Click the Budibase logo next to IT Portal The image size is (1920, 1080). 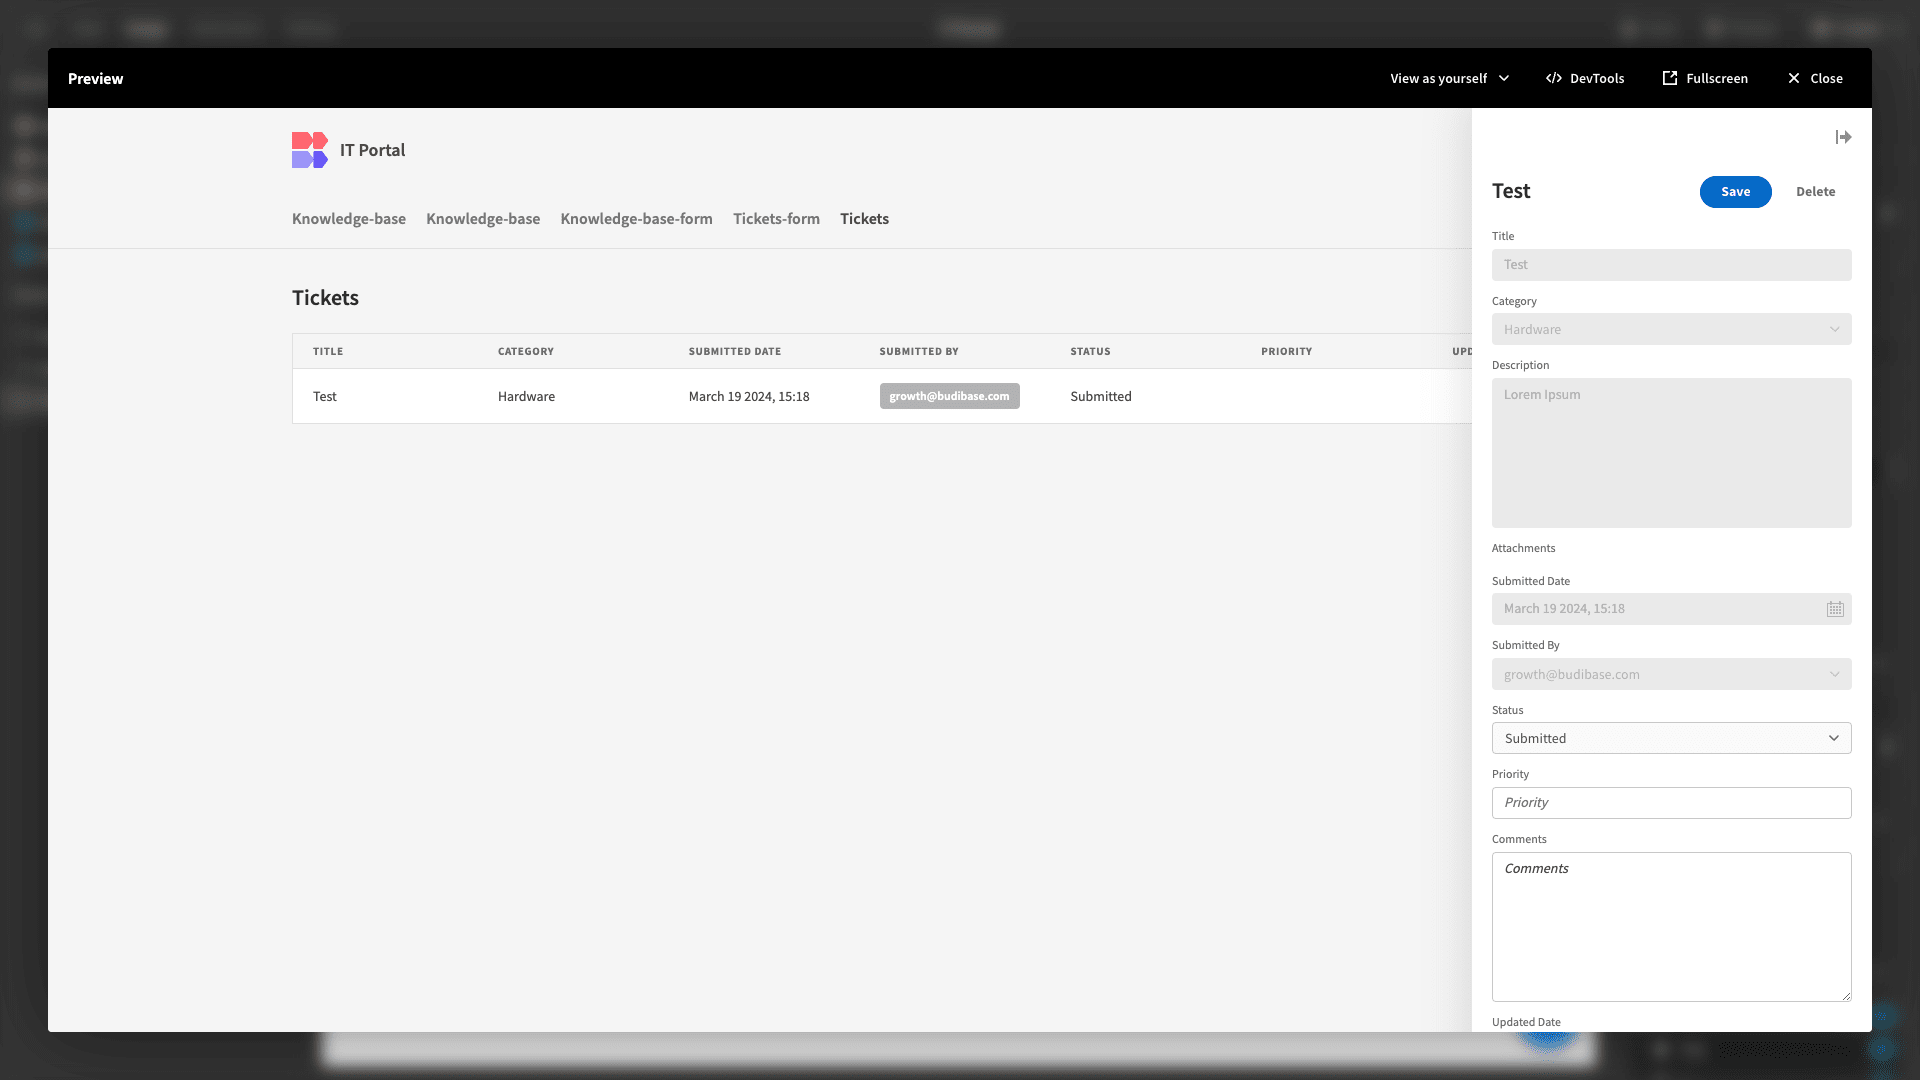tap(310, 150)
